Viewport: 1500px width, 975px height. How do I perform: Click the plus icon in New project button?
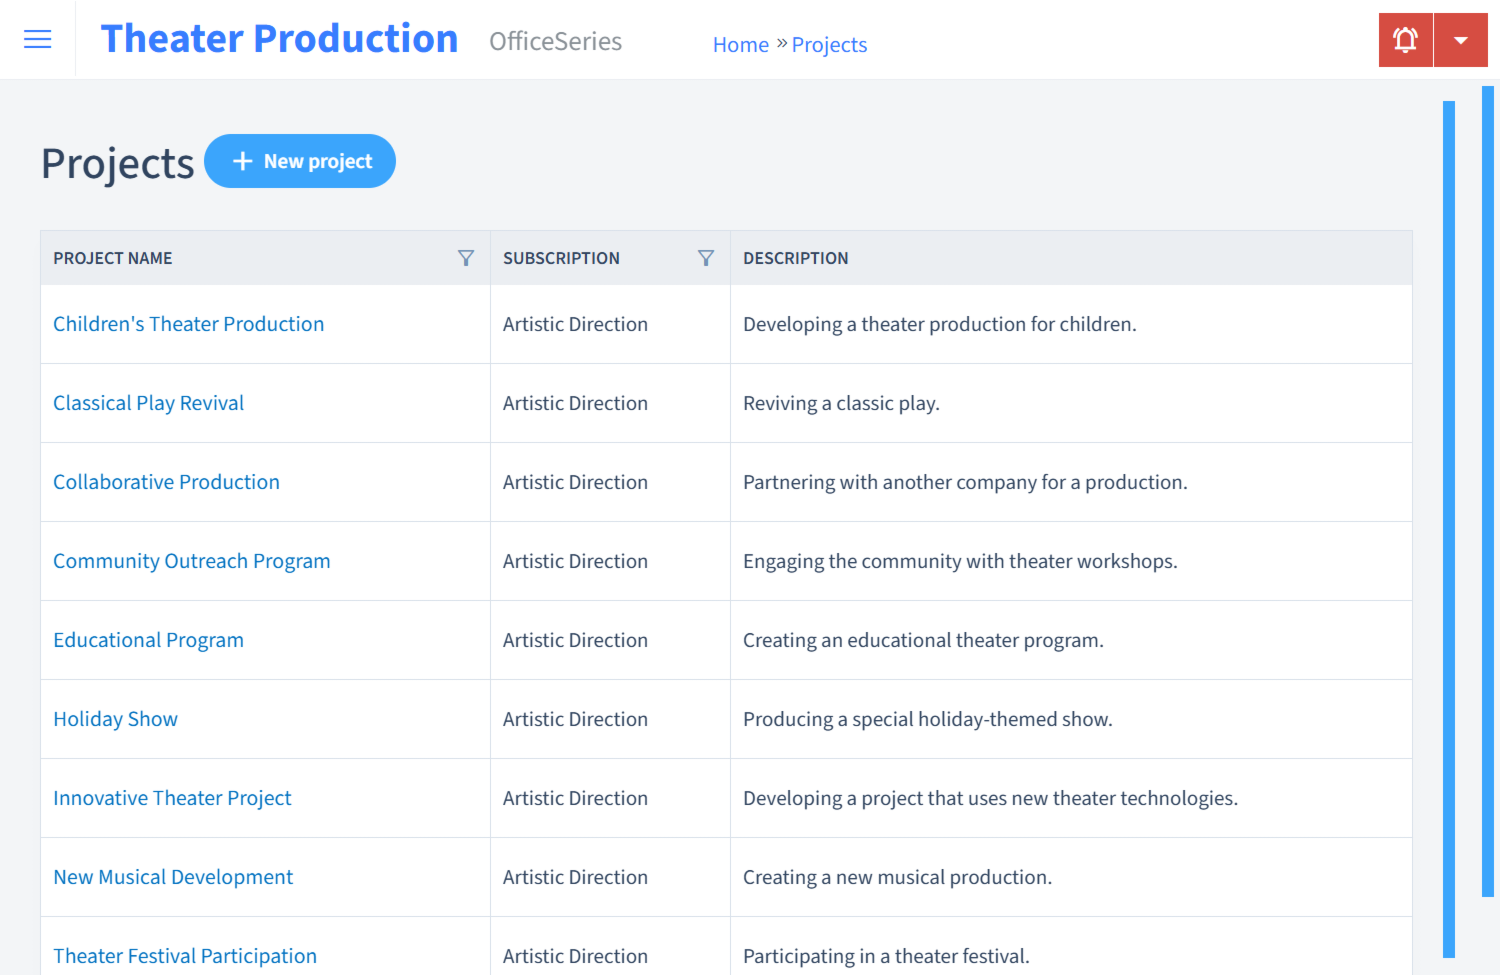point(243,160)
